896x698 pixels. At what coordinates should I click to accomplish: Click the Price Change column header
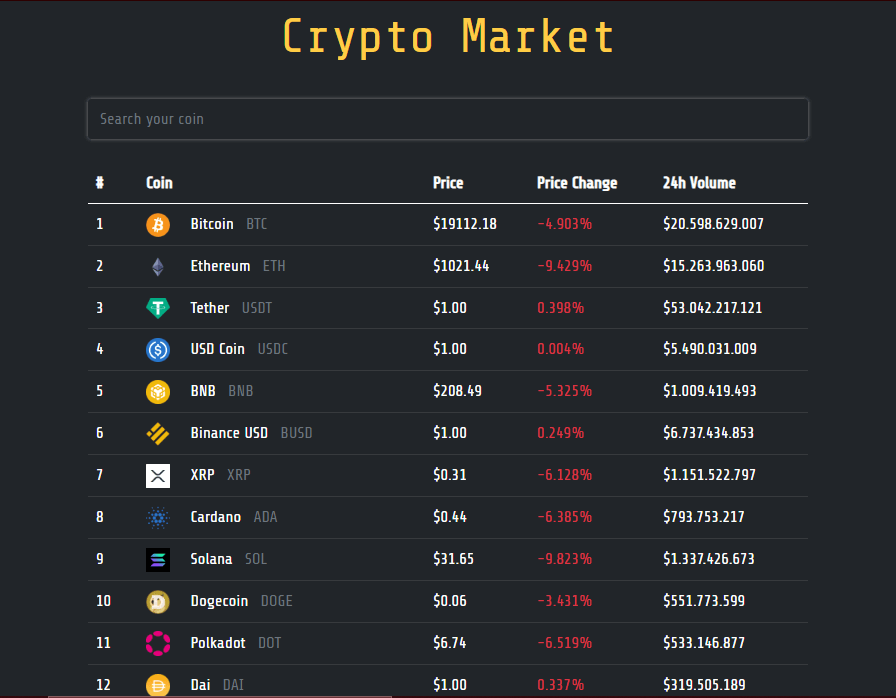pyautogui.click(x=577, y=183)
